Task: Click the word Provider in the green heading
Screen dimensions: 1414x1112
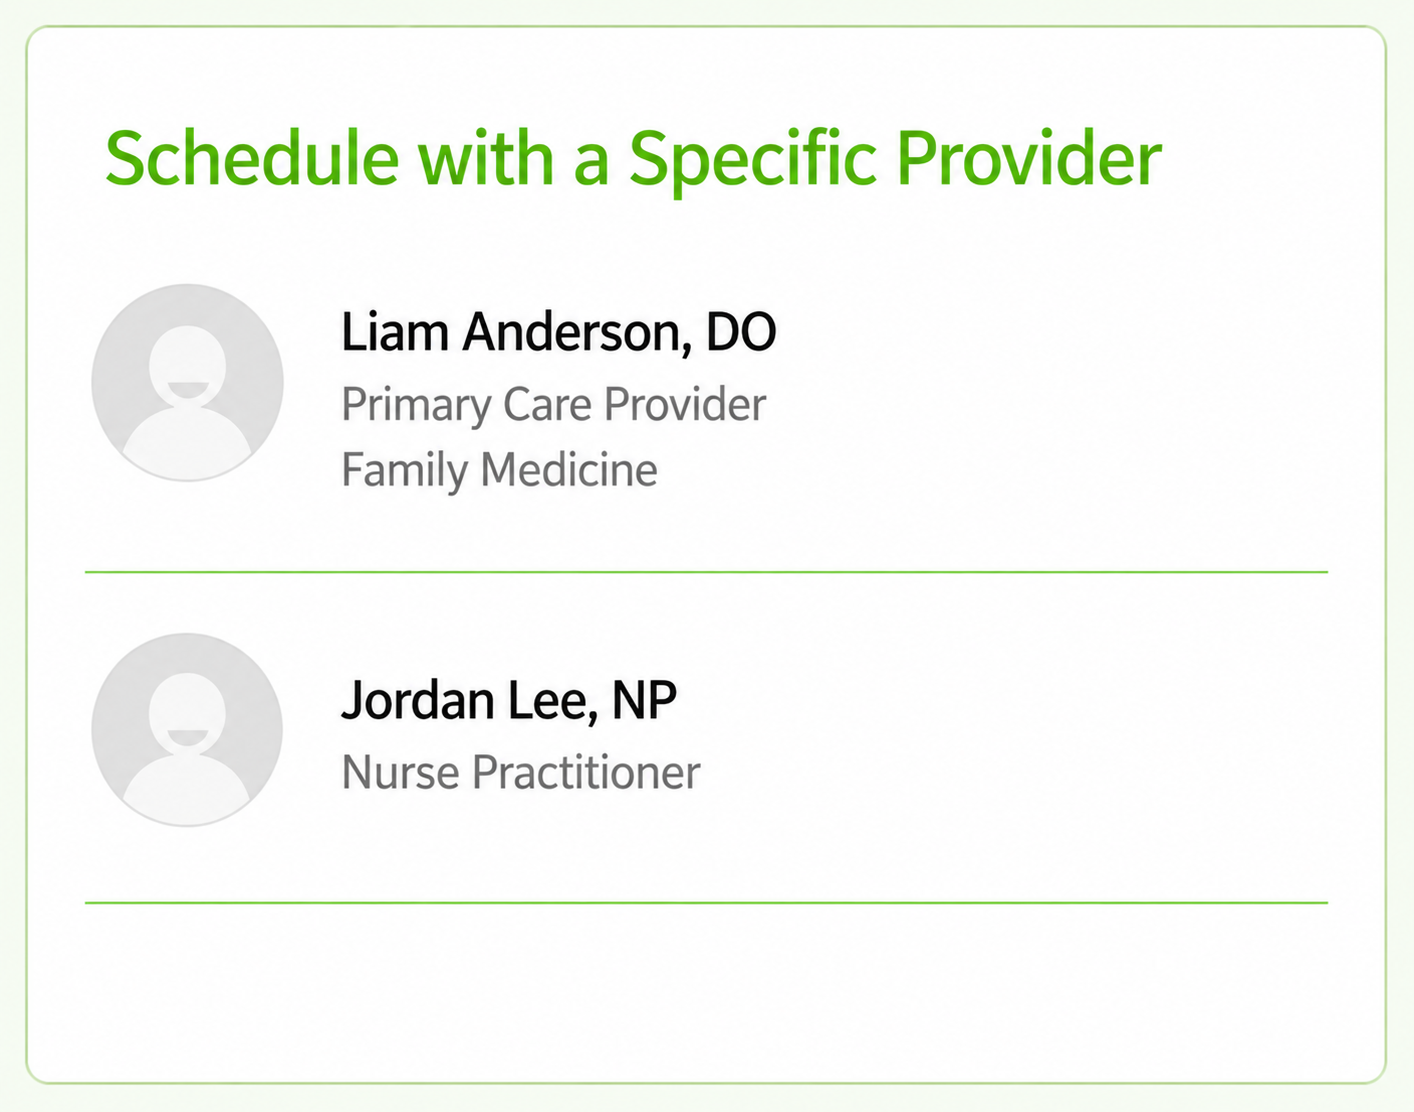Action: pos(1028,158)
